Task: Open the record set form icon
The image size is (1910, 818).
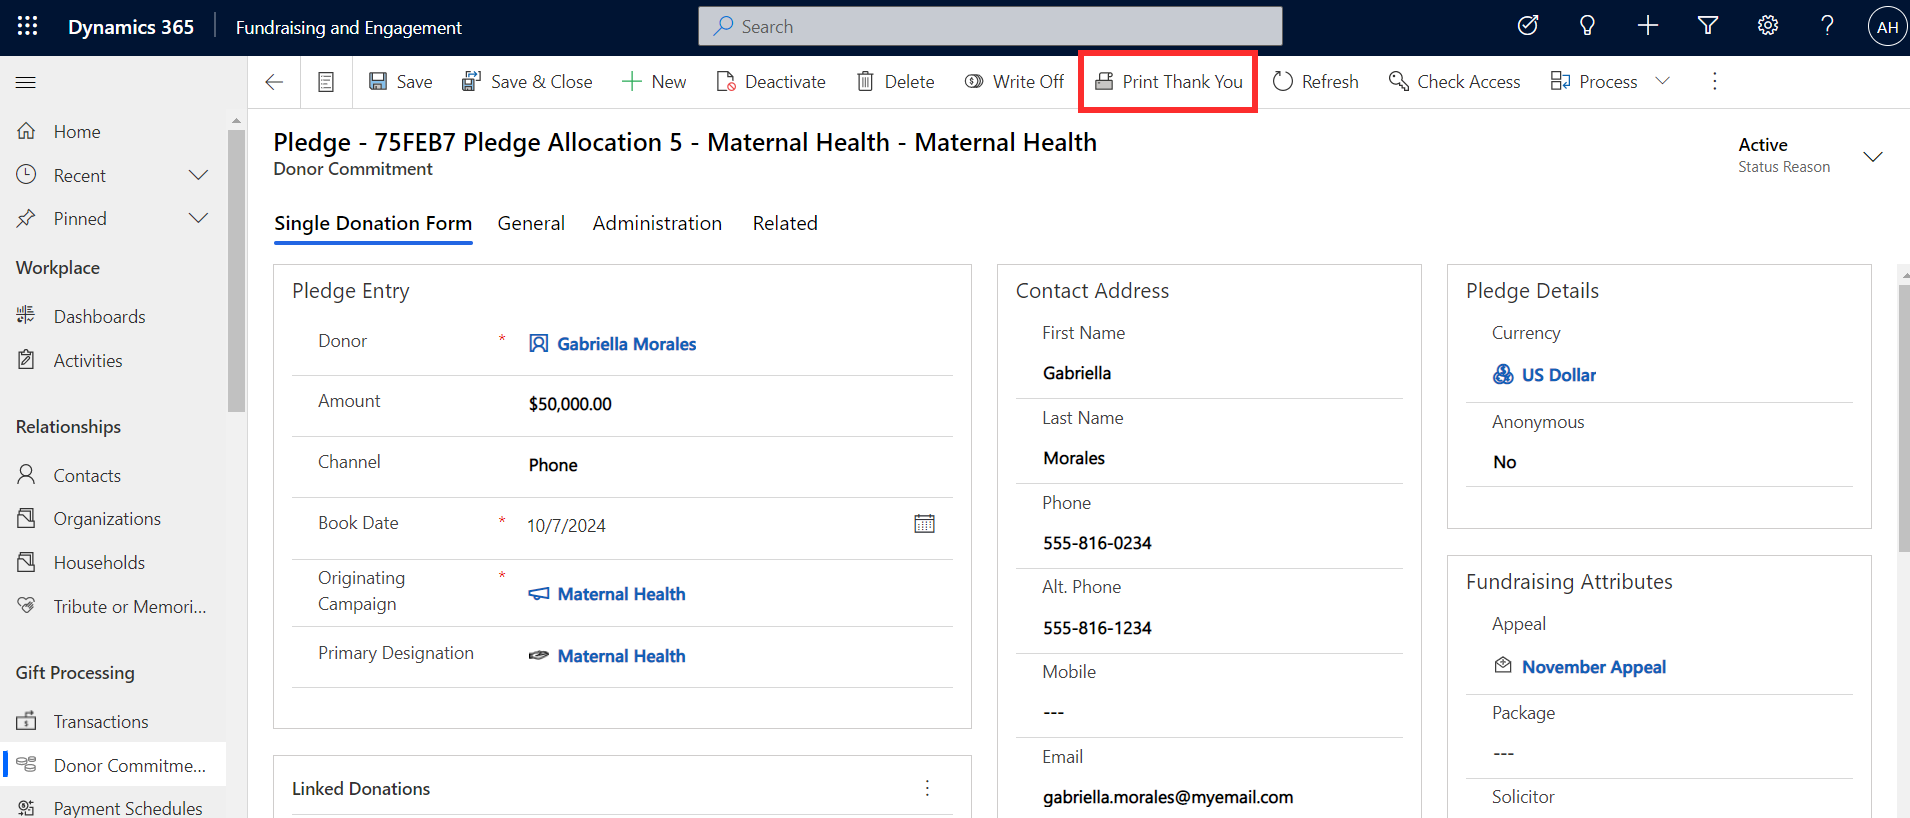Action: [x=326, y=82]
